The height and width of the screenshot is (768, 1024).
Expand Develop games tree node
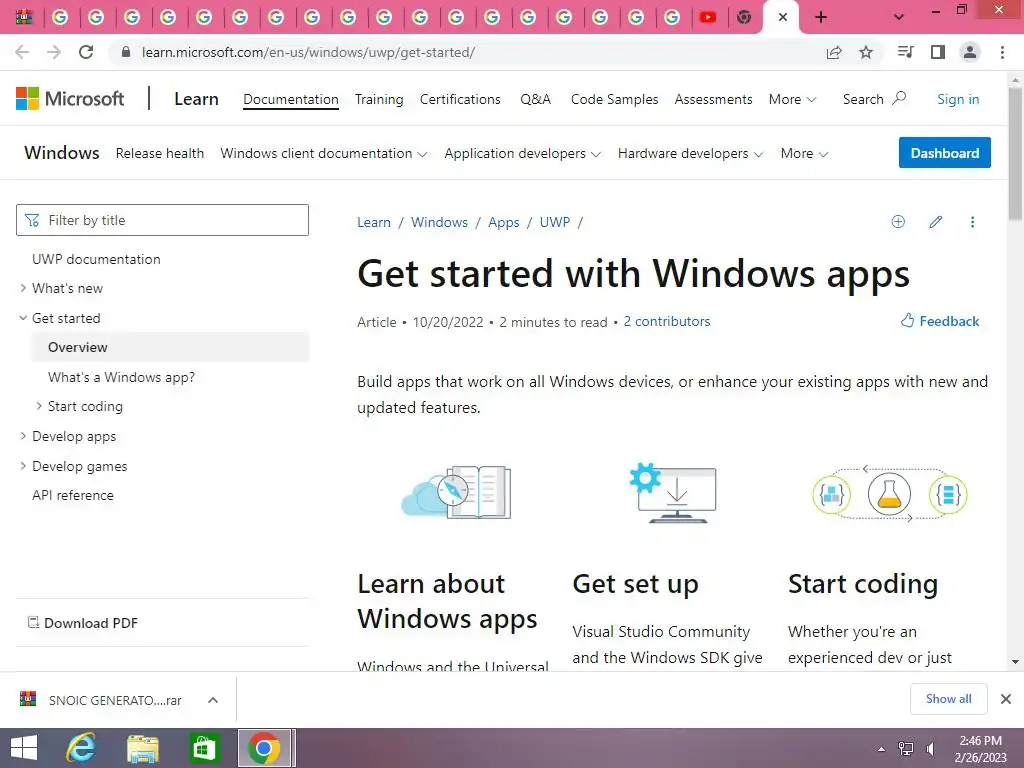coord(24,466)
